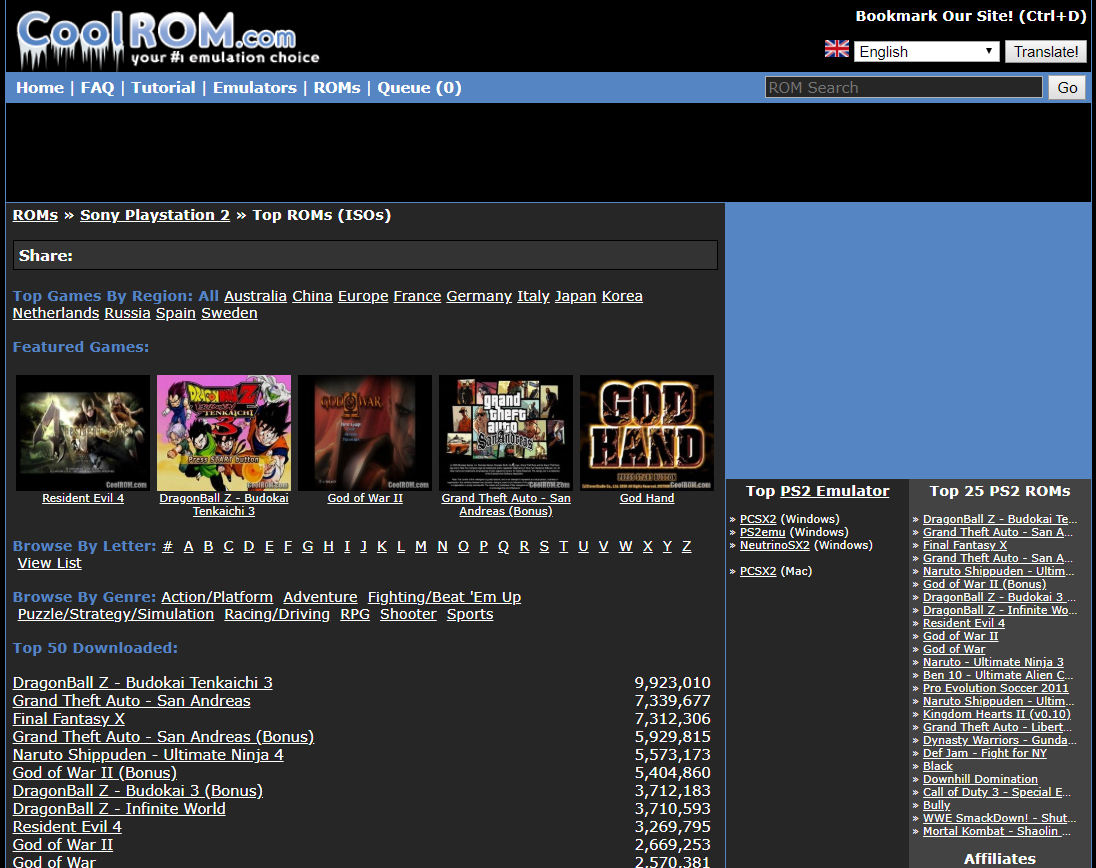Screen dimensions: 1096x868
Task: Select the Netherlands region link
Action: 56,313
